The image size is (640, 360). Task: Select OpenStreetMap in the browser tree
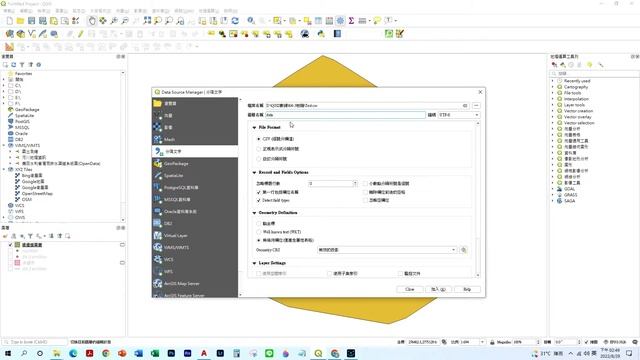tap(37, 193)
